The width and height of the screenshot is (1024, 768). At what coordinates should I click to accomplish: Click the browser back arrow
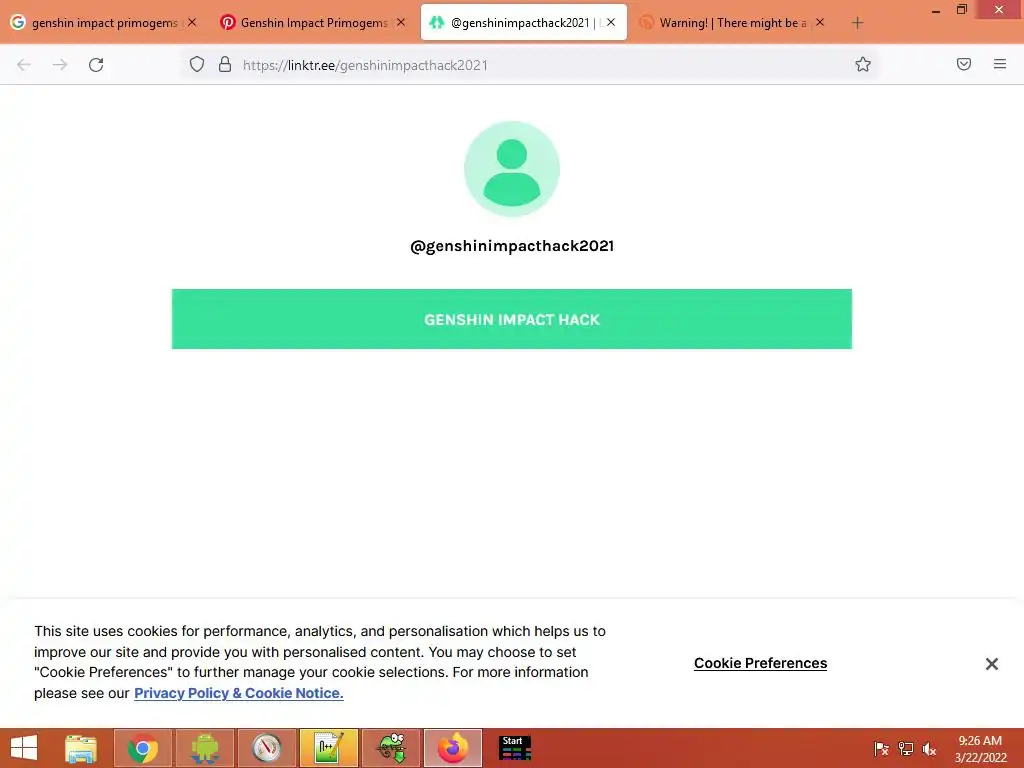tap(24, 65)
